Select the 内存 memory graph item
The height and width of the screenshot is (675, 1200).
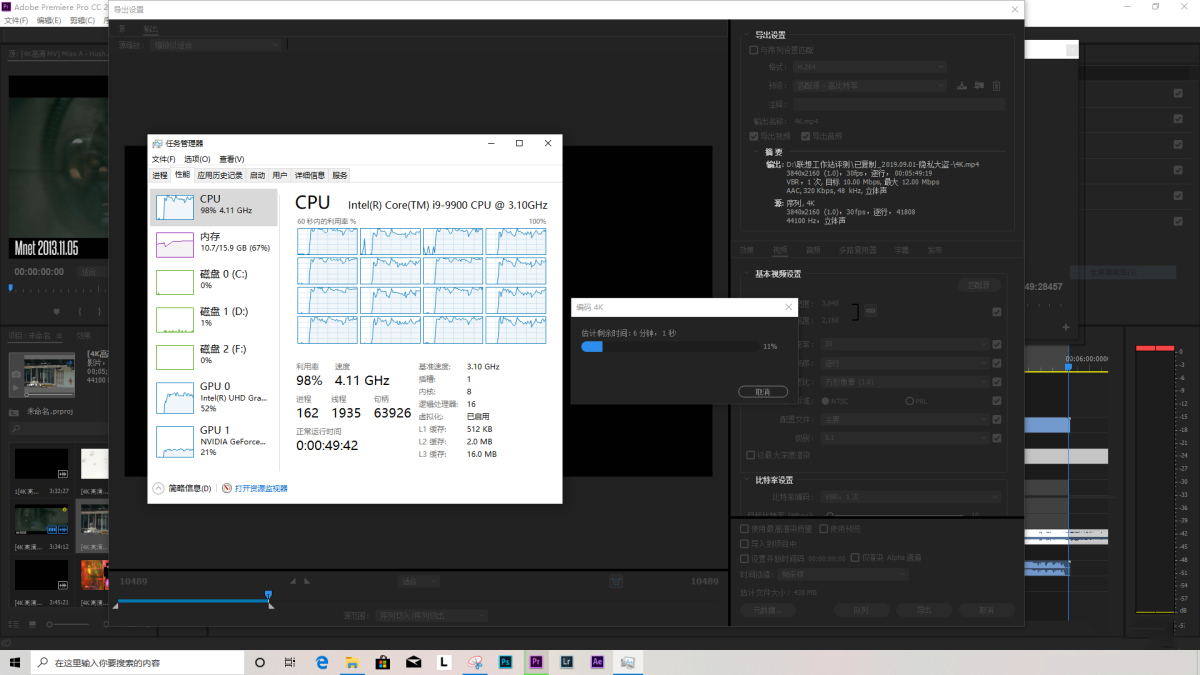coord(213,243)
